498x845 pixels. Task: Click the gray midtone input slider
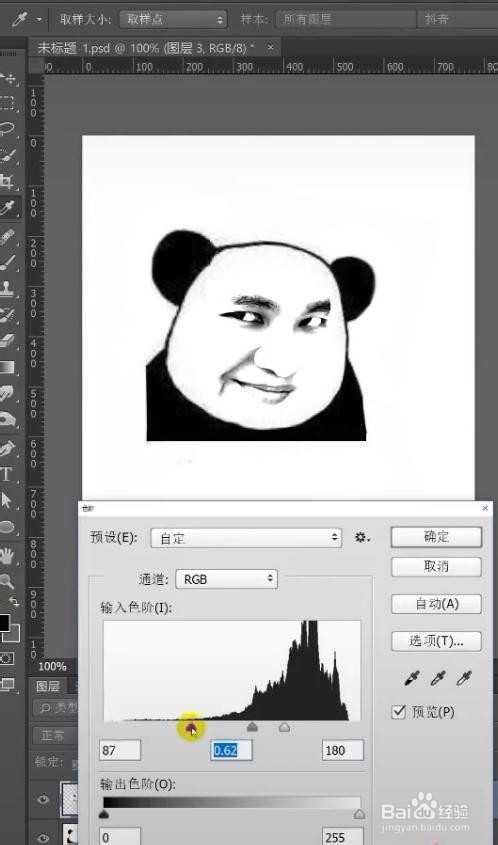coord(252,727)
